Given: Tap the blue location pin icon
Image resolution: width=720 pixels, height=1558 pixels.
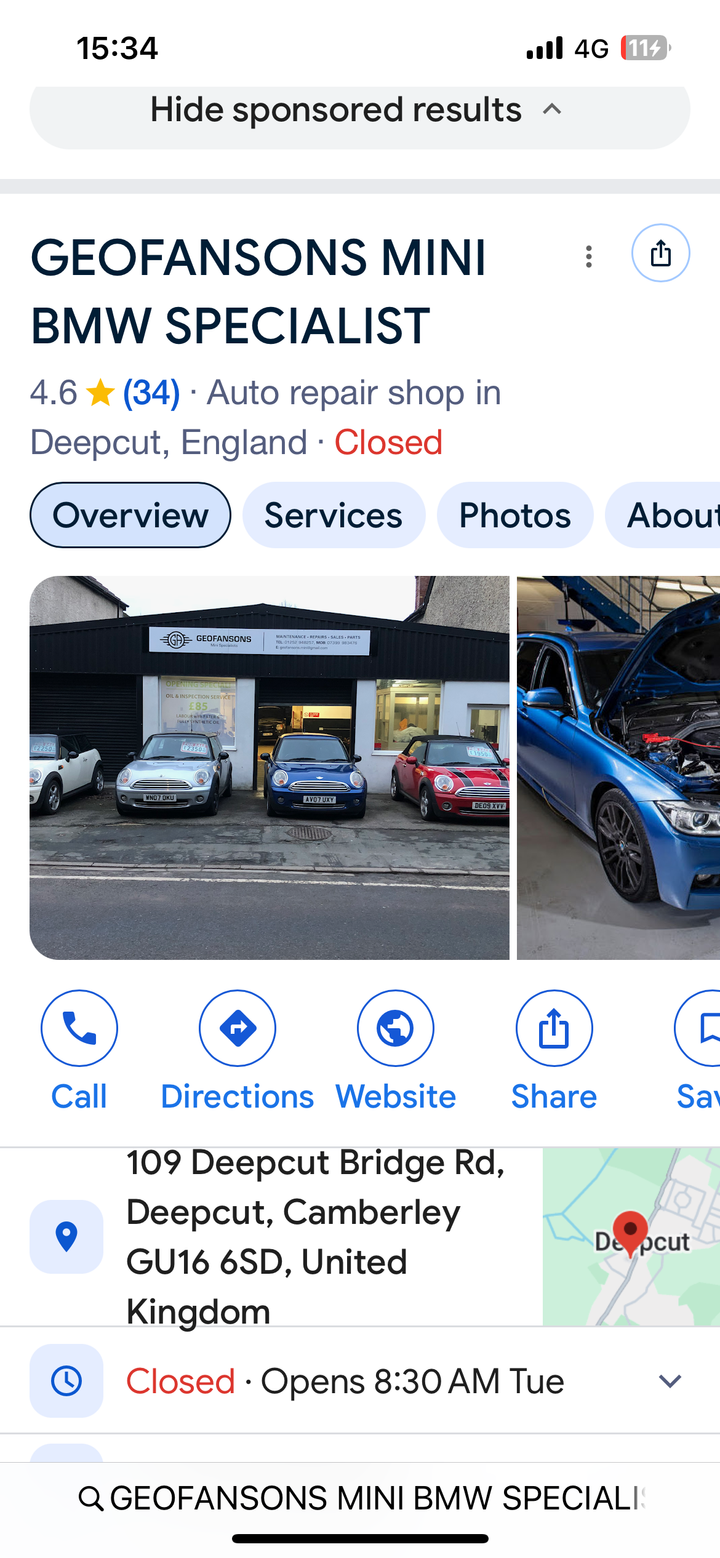Looking at the screenshot, I should pyautogui.click(x=66, y=1237).
